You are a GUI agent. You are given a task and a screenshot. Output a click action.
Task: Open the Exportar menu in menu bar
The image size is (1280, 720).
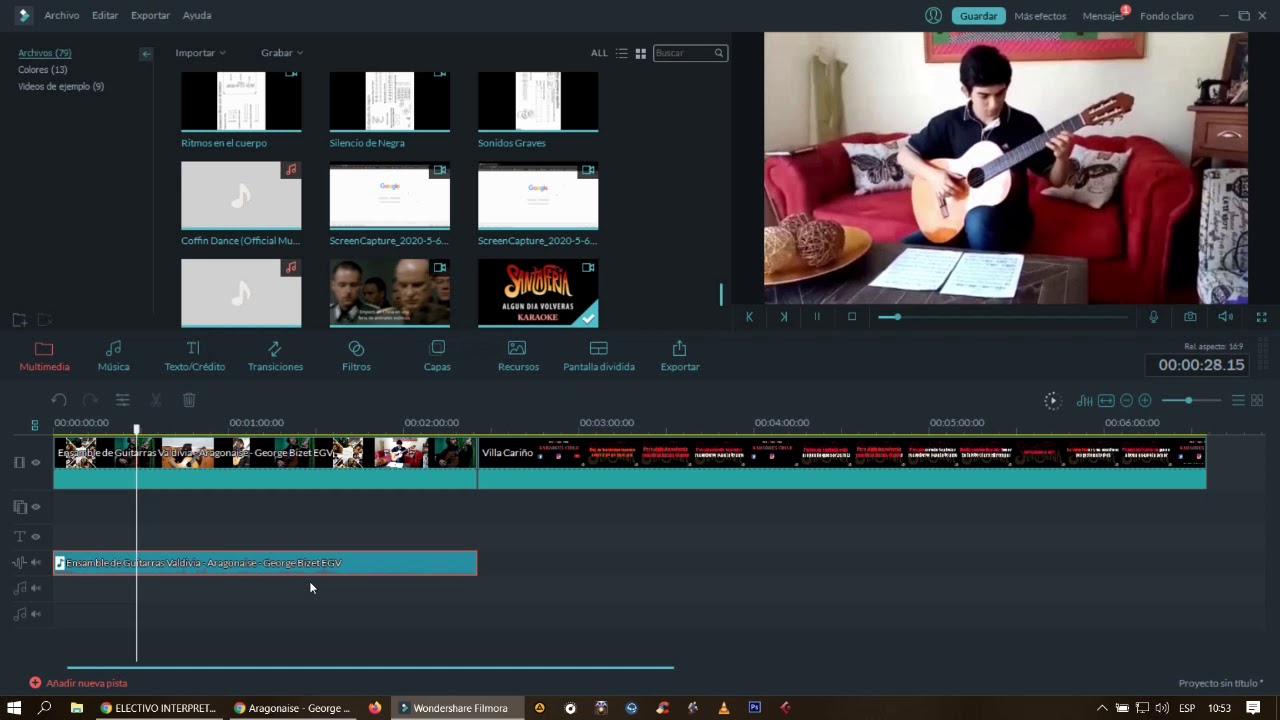[150, 15]
